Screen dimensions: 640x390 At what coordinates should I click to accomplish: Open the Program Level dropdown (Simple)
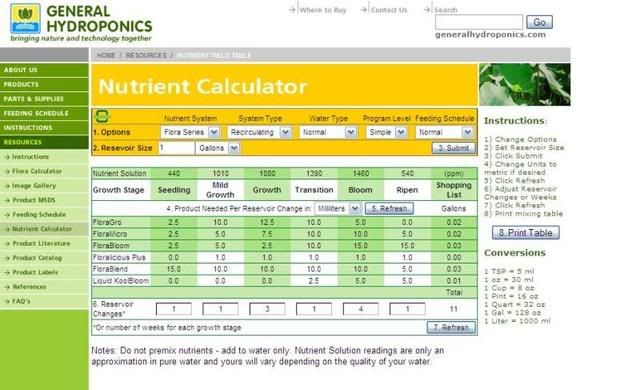[386, 132]
